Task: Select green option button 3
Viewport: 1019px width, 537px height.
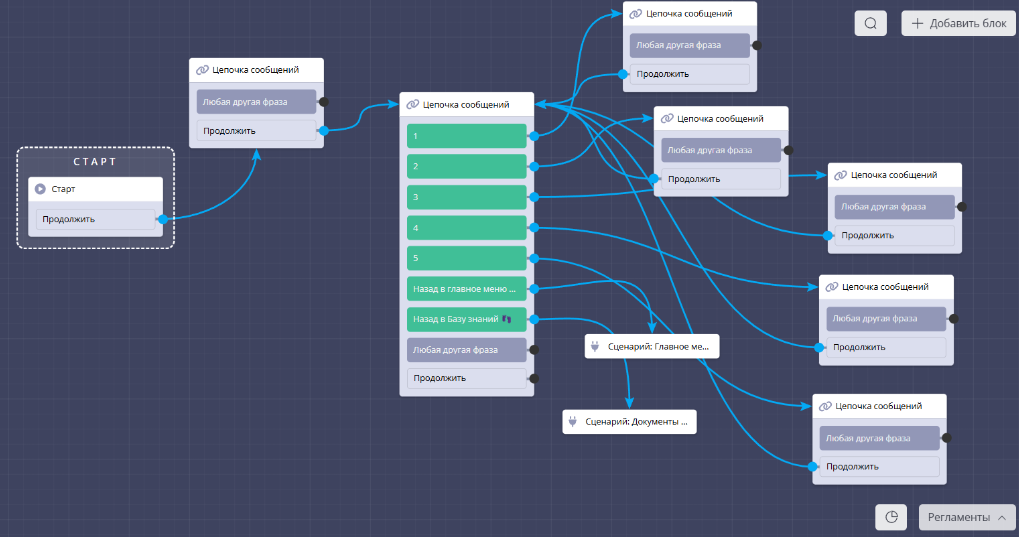Action: tap(466, 197)
